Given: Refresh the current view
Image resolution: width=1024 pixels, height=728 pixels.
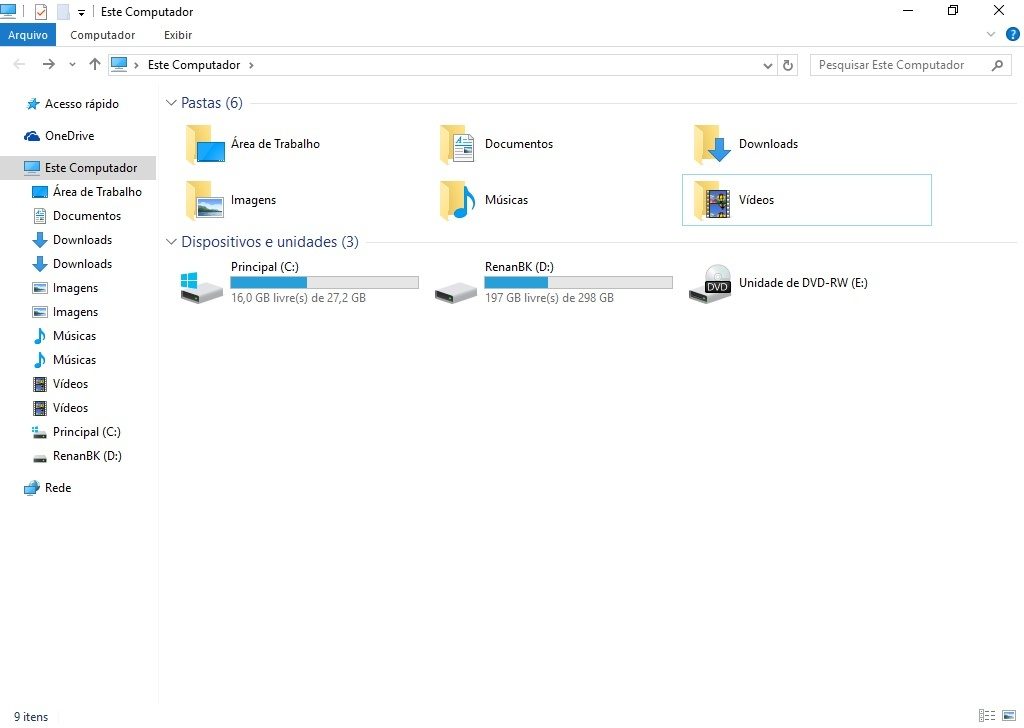Looking at the screenshot, I should [788, 65].
